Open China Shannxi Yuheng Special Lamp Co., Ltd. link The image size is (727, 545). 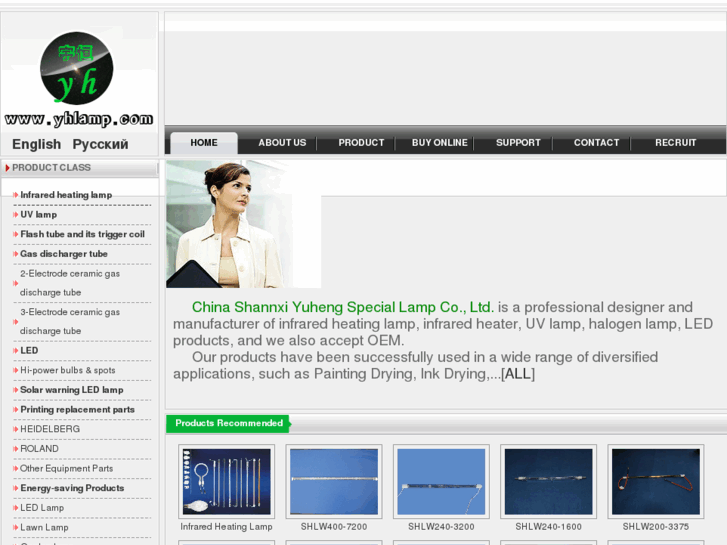343,307
